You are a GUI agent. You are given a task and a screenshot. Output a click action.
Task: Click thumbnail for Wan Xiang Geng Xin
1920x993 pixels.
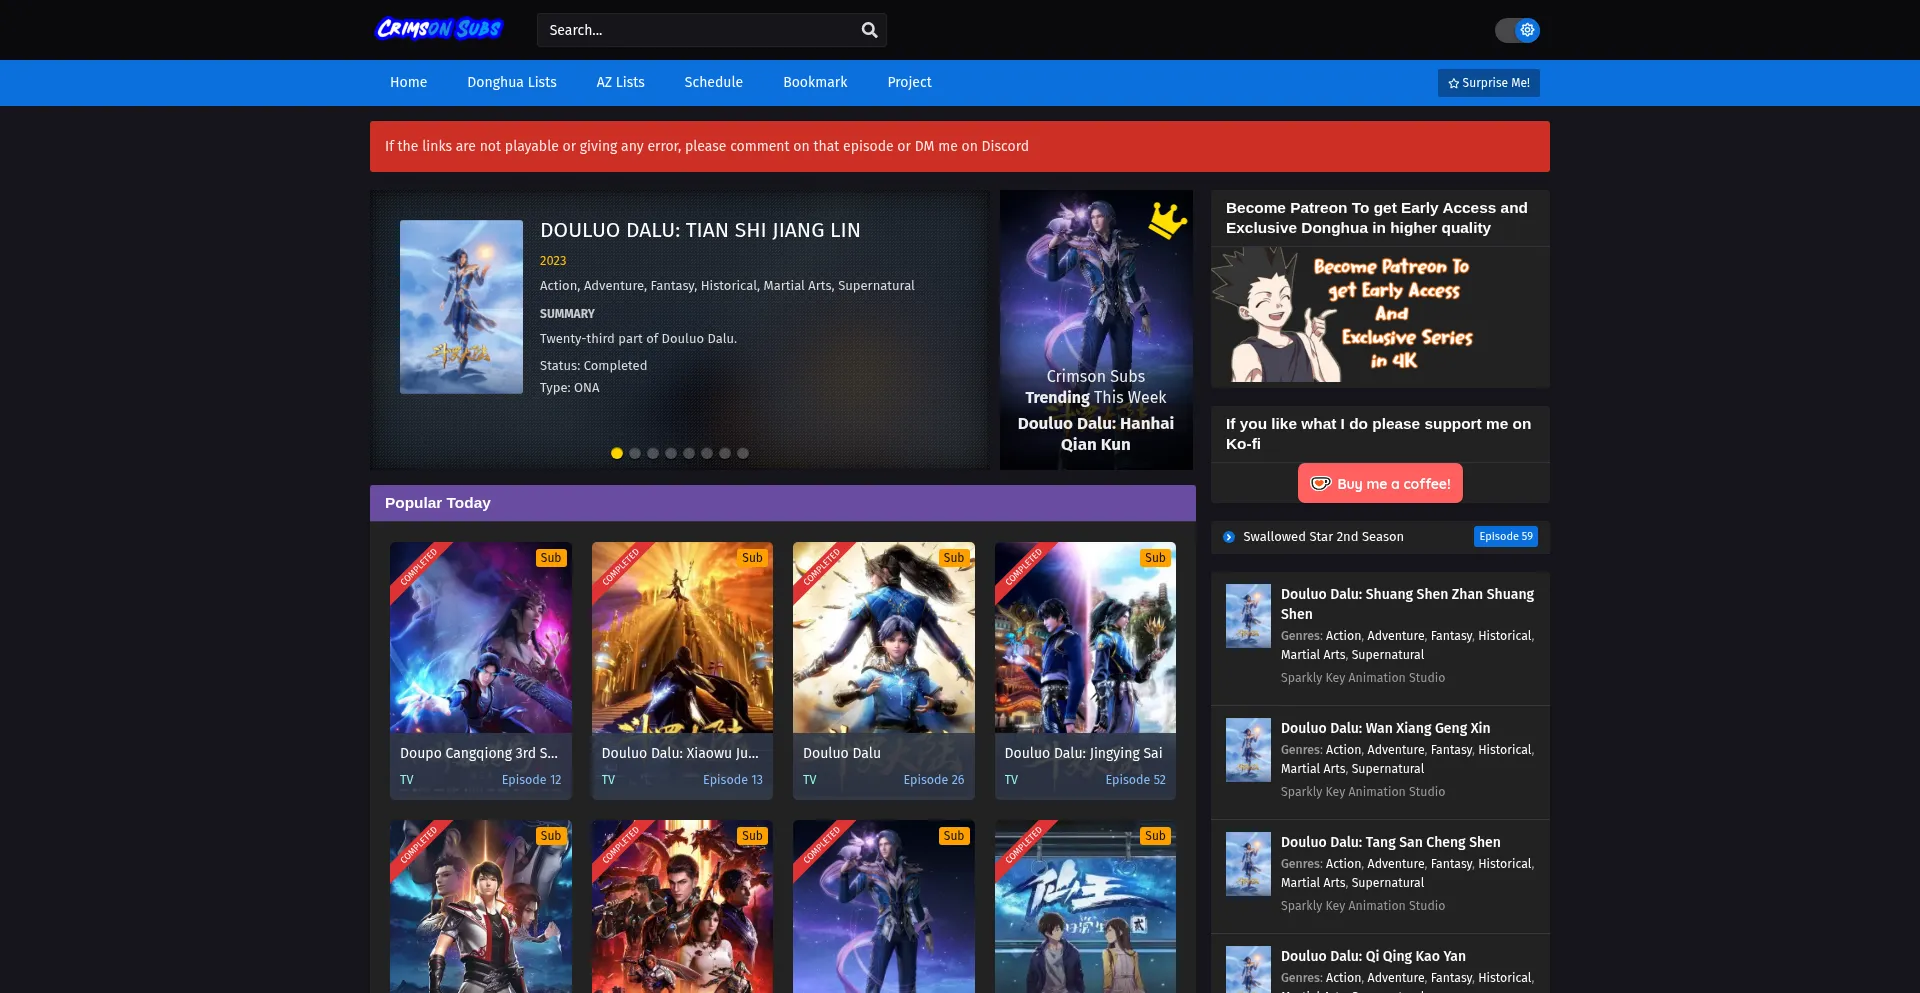(1248, 750)
